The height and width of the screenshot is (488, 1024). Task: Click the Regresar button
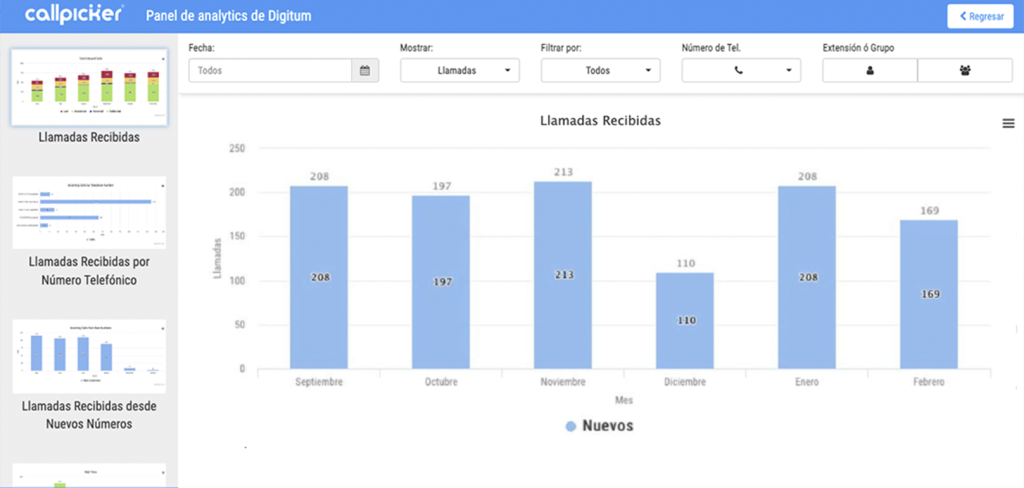(x=980, y=16)
